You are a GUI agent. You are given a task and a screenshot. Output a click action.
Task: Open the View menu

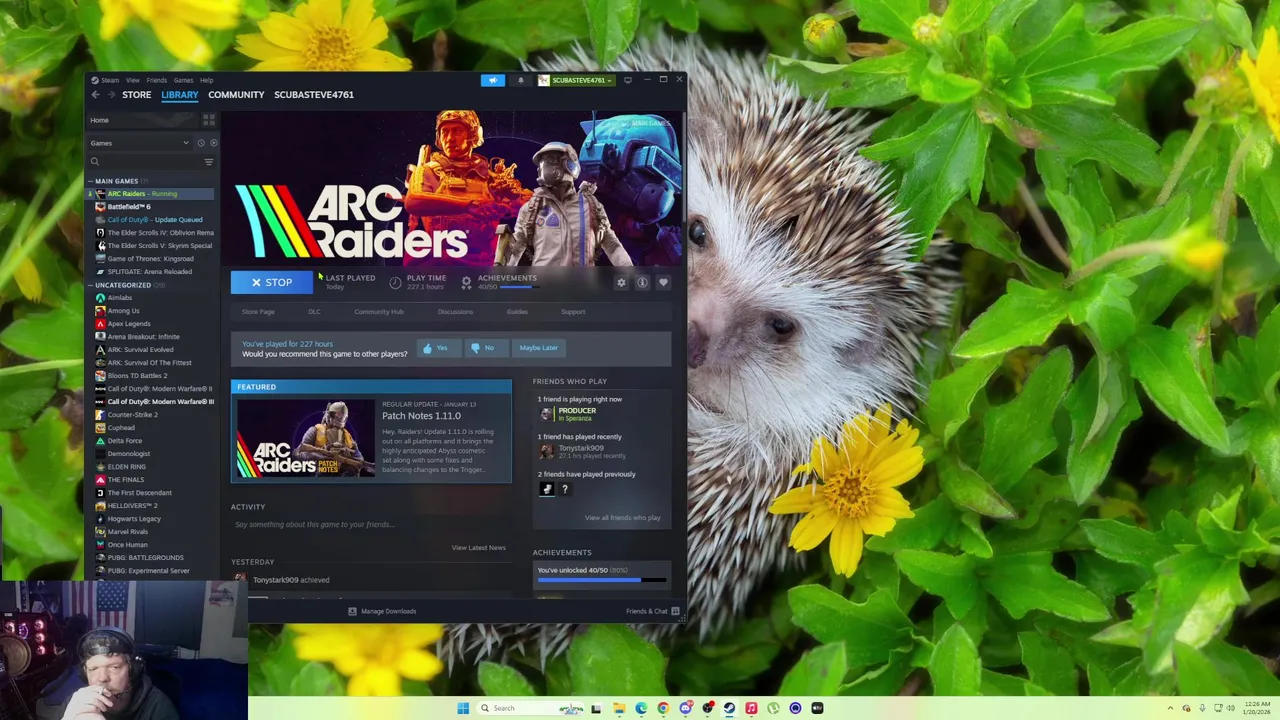[132, 80]
